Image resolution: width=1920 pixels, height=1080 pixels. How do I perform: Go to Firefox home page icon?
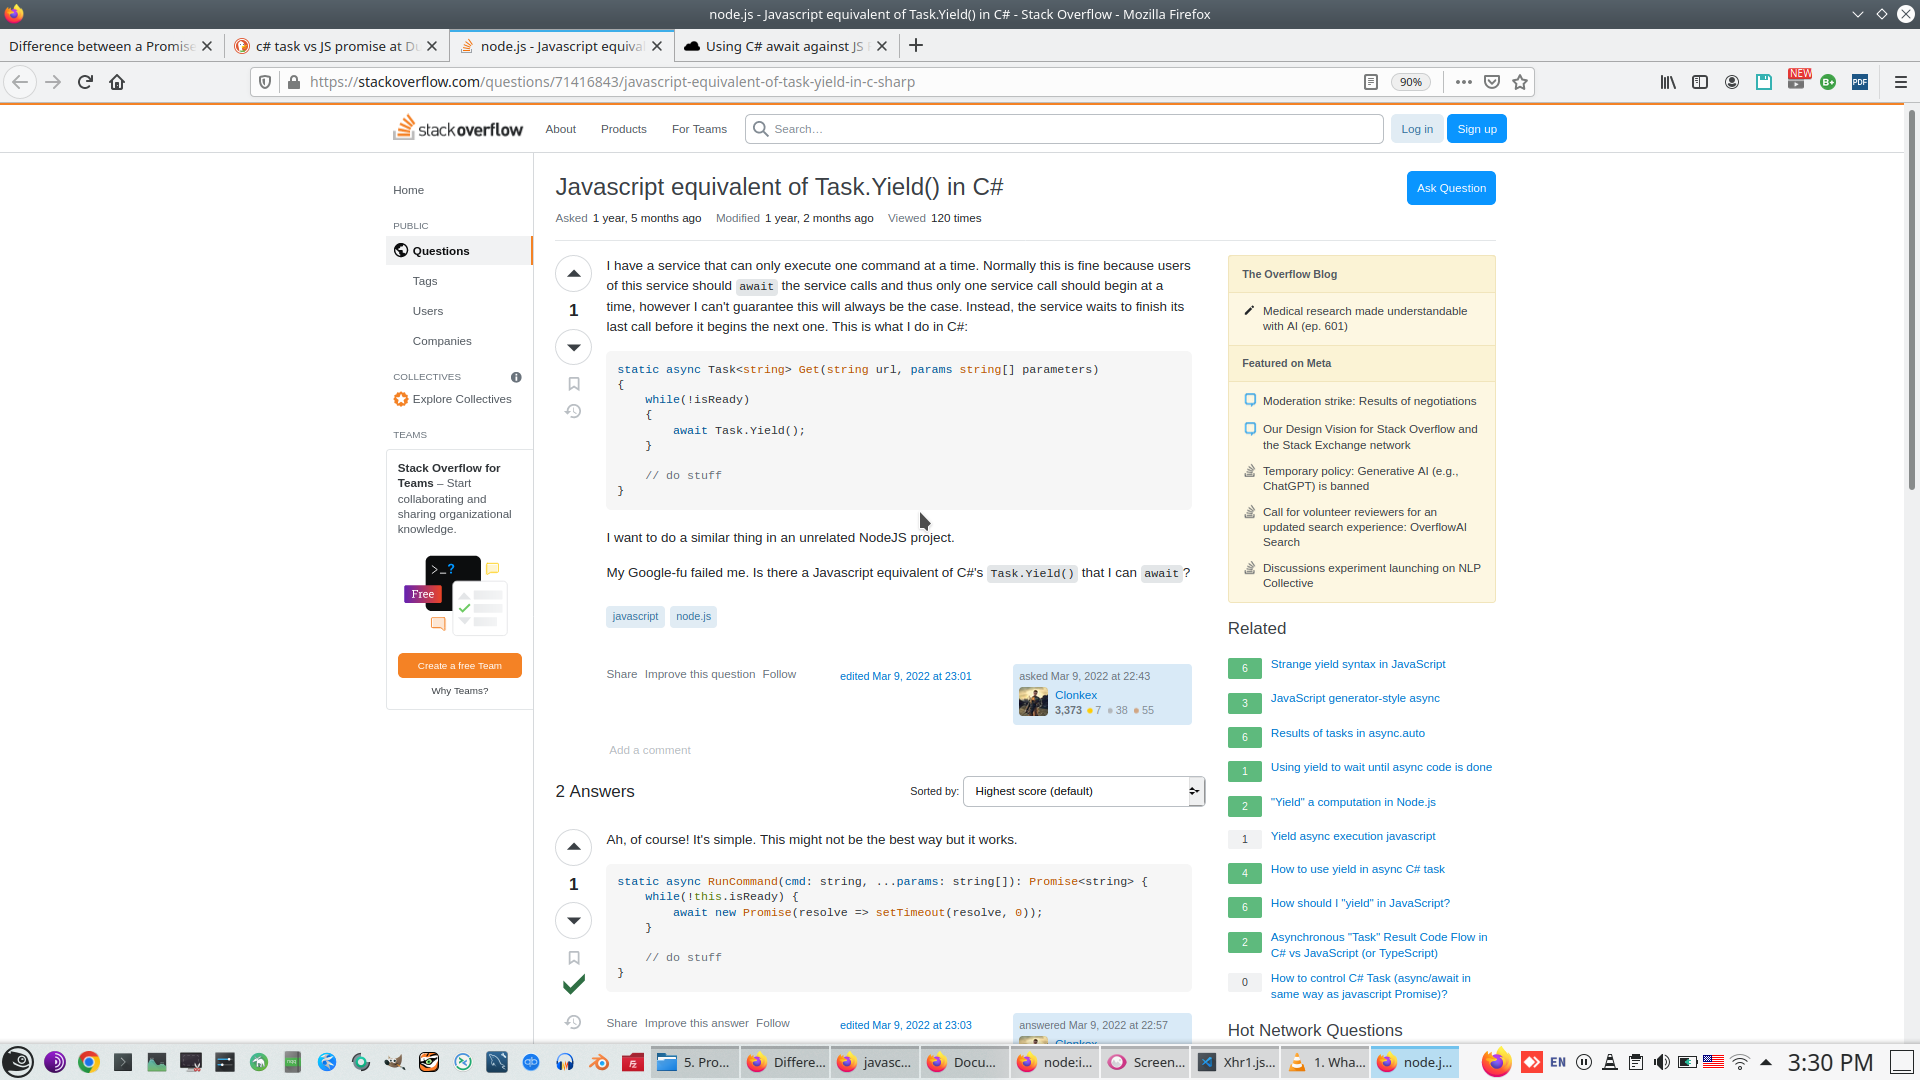pyautogui.click(x=117, y=82)
